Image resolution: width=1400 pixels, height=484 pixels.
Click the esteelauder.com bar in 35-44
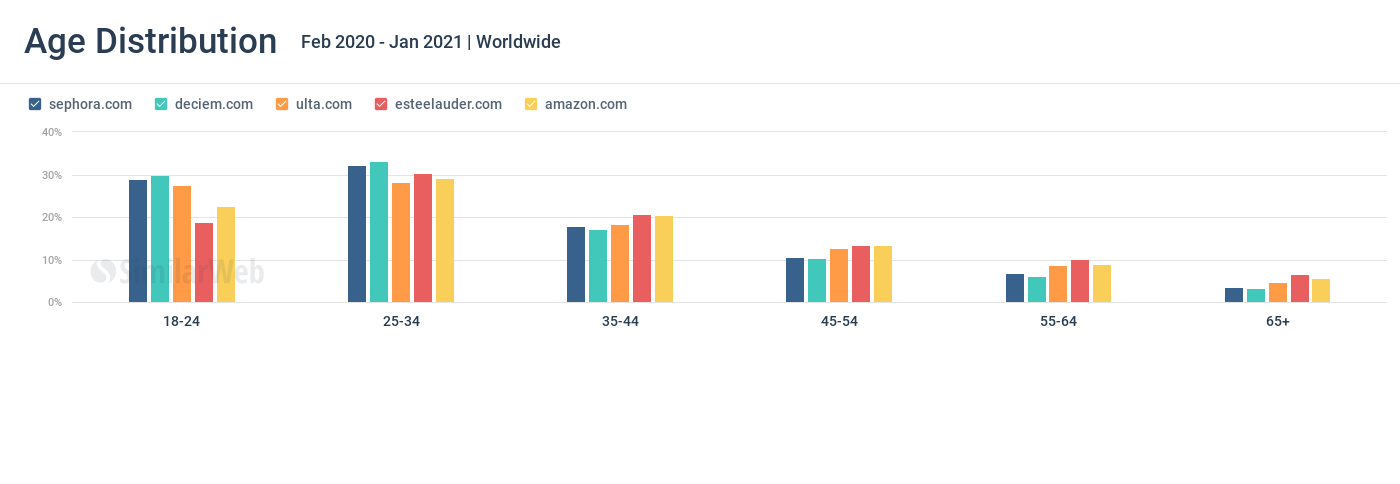tap(642, 258)
